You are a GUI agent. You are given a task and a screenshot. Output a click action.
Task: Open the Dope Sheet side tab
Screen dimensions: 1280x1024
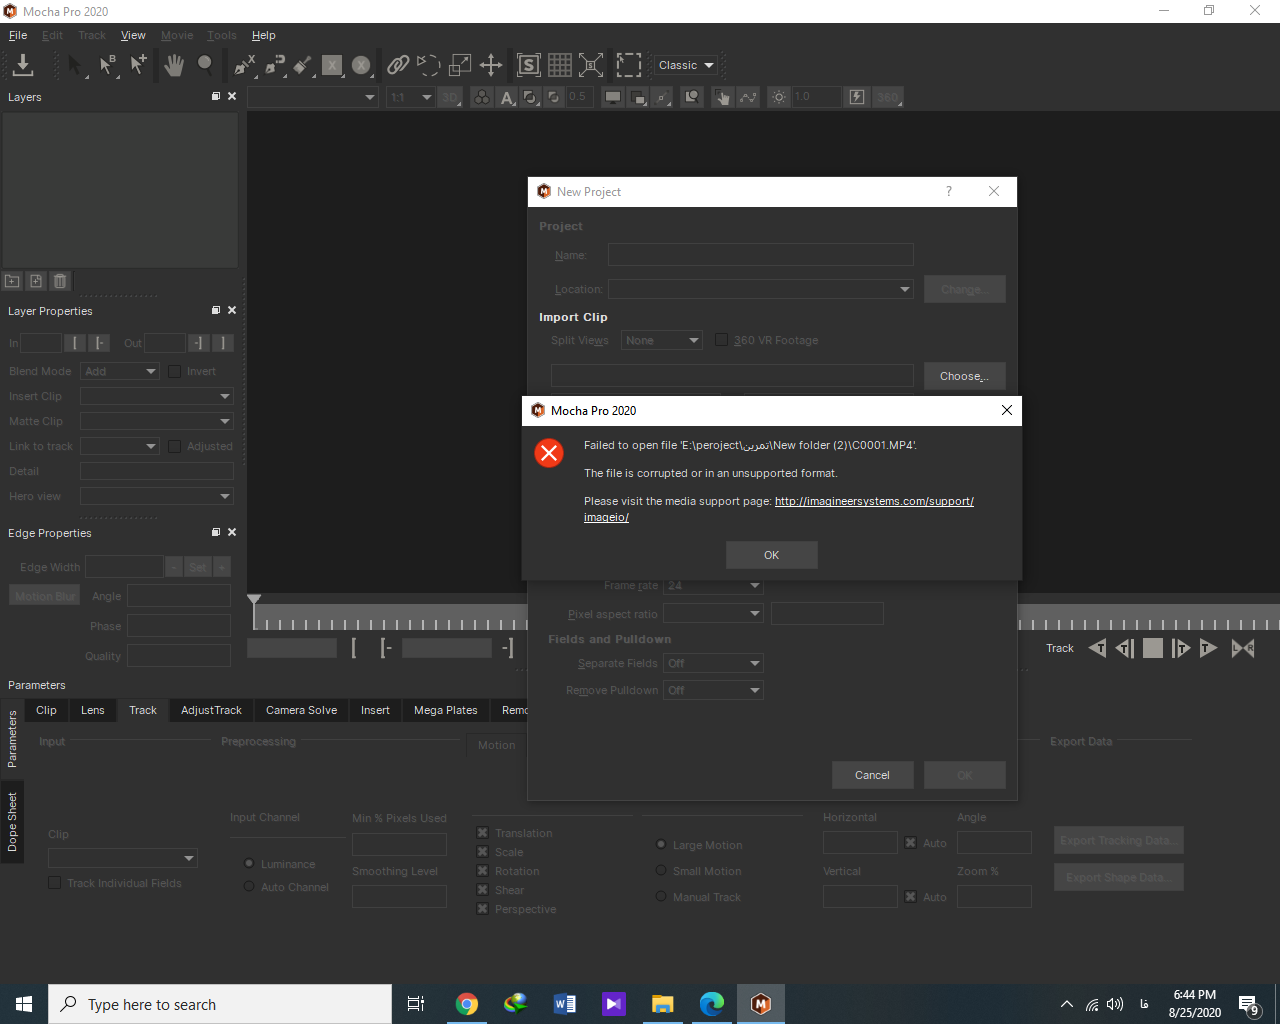pyautogui.click(x=13, y=822)
